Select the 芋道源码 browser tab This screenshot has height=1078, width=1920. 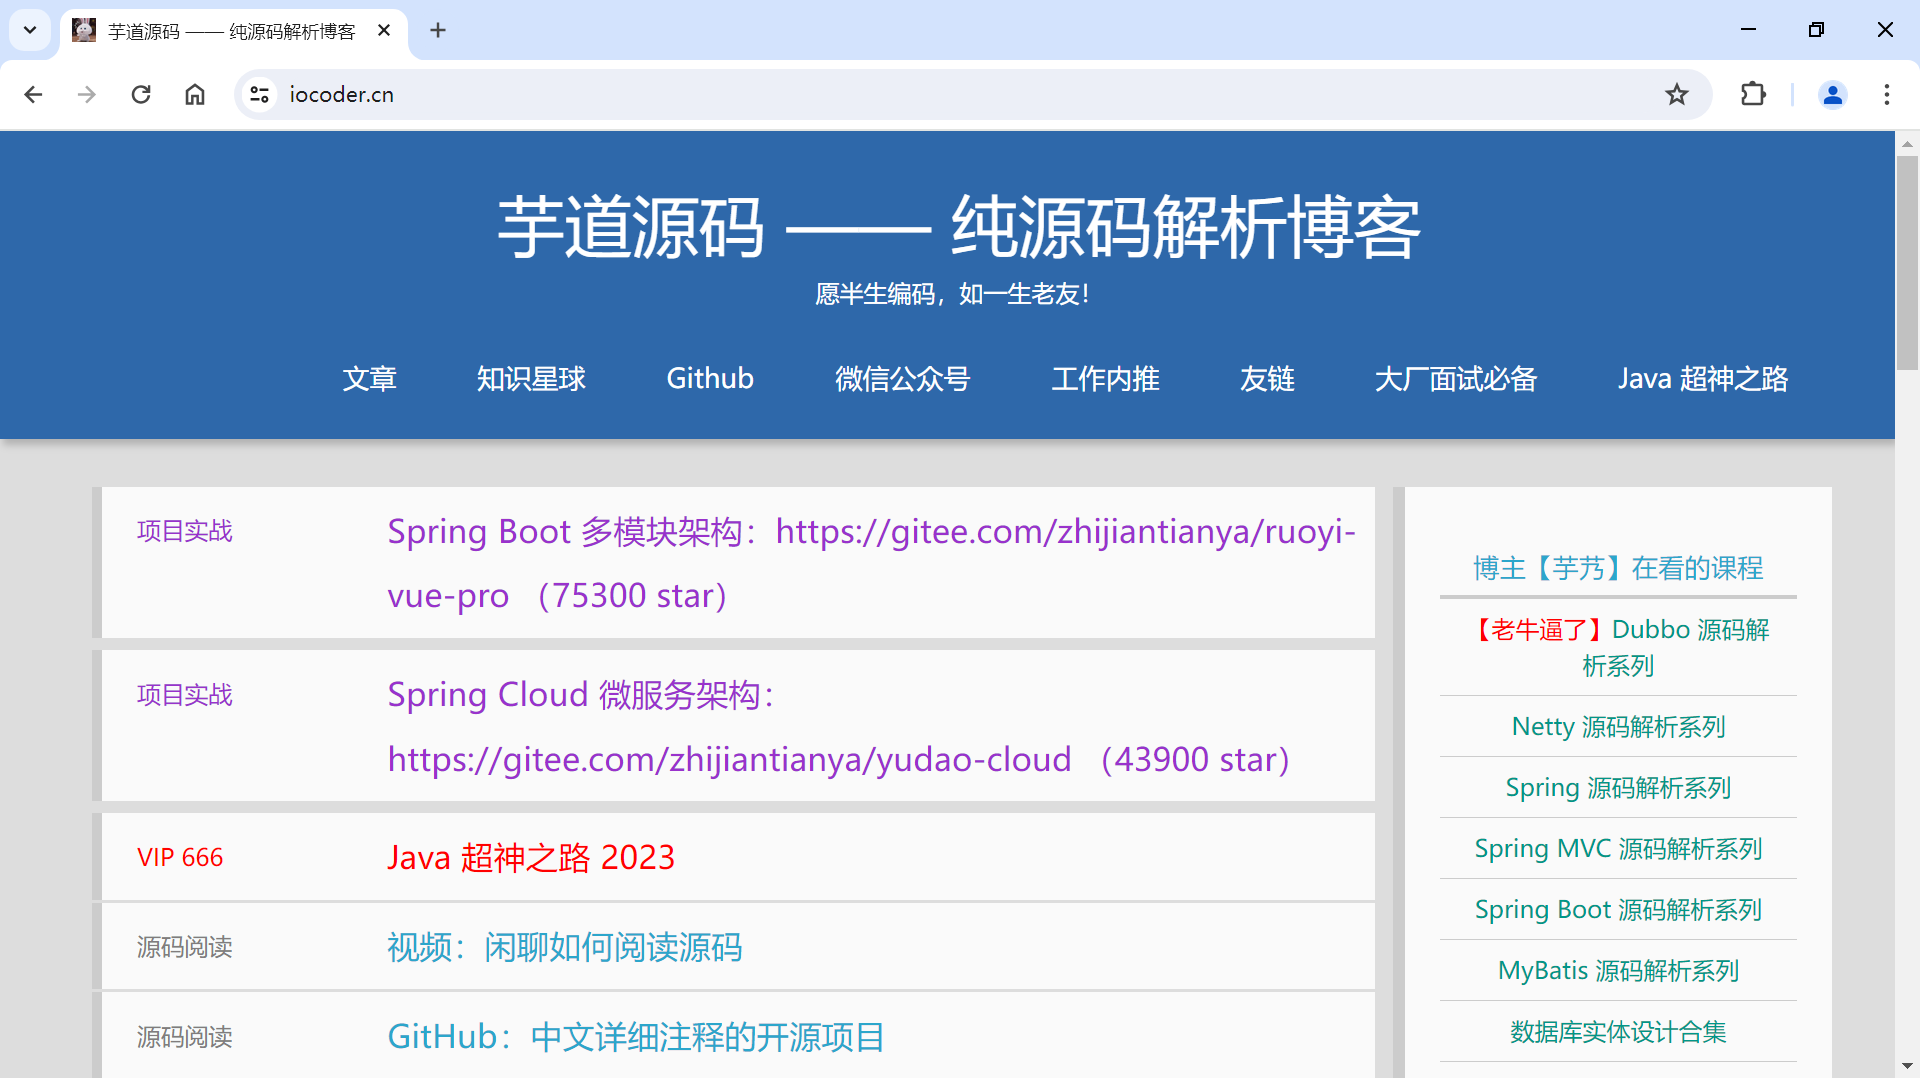[234, 32]
